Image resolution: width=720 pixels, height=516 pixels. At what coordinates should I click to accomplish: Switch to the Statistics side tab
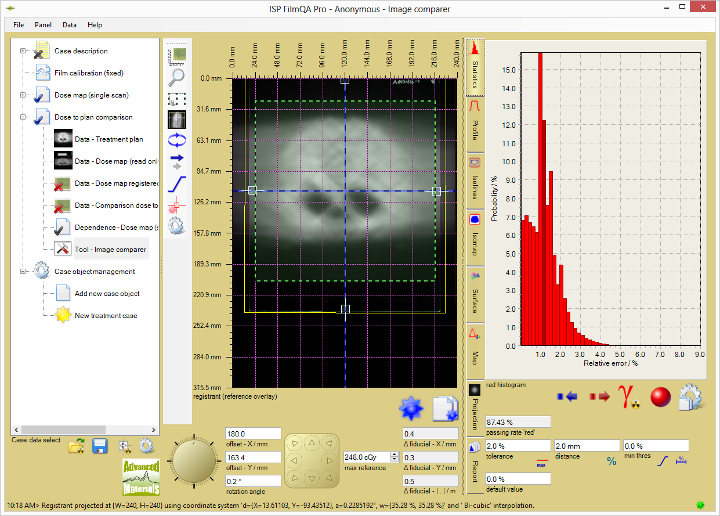(475, 67)
